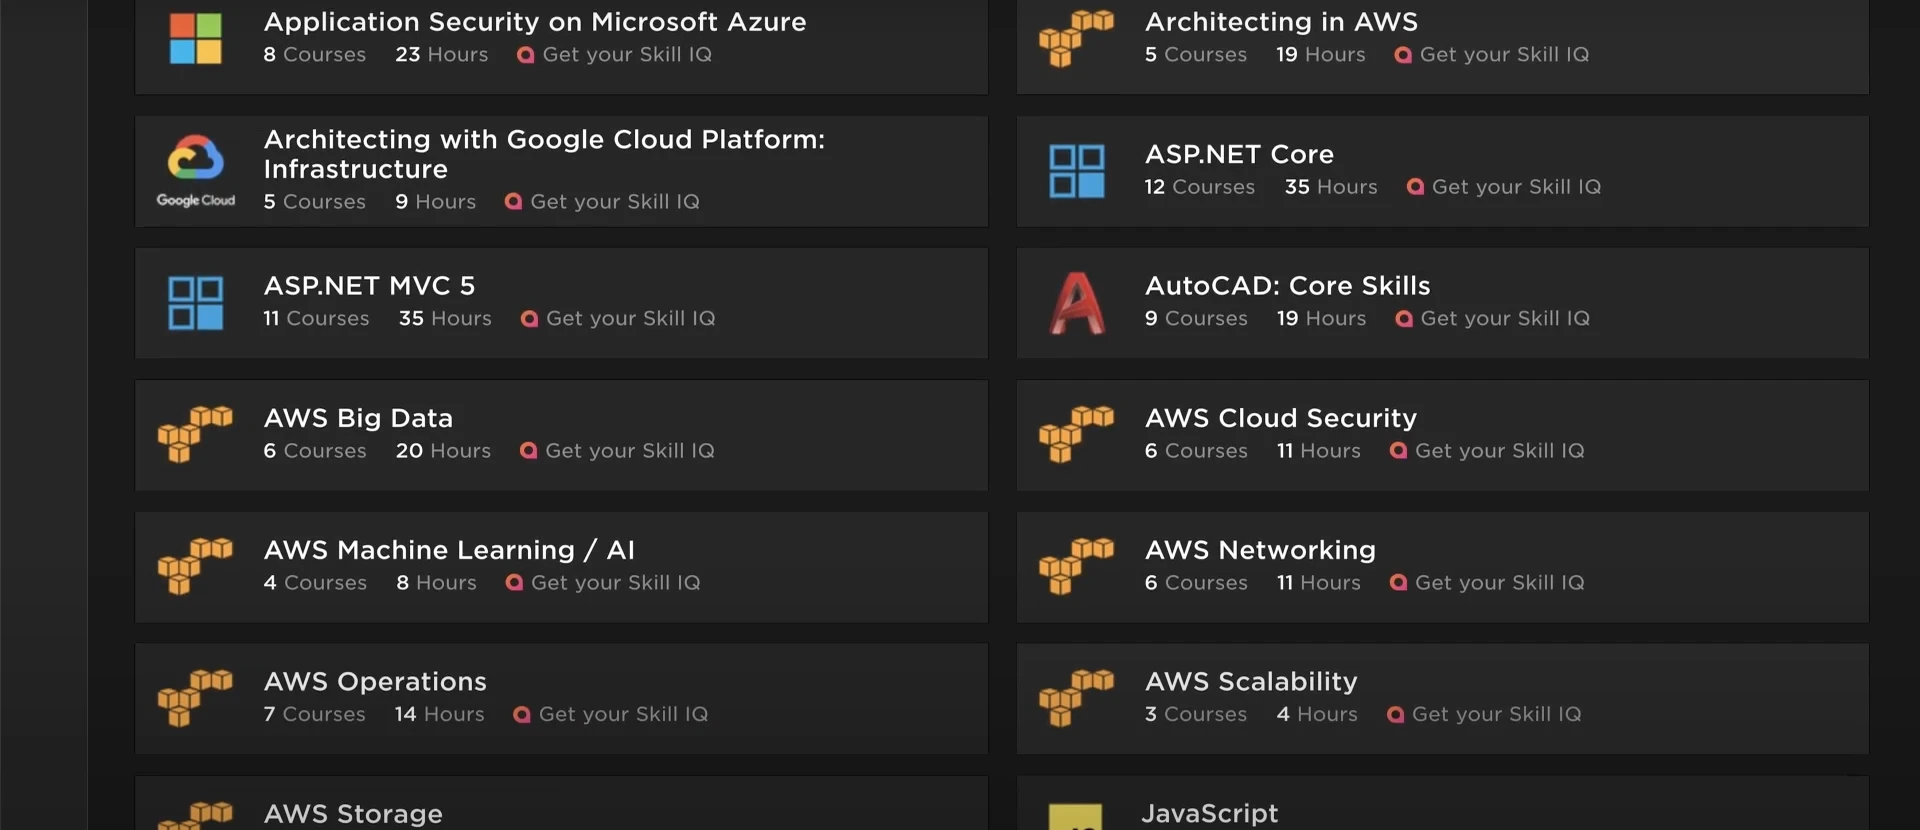
Task: Click '9 Courses' under AutoCAD: Core Skills
Action: [1196, 319]
